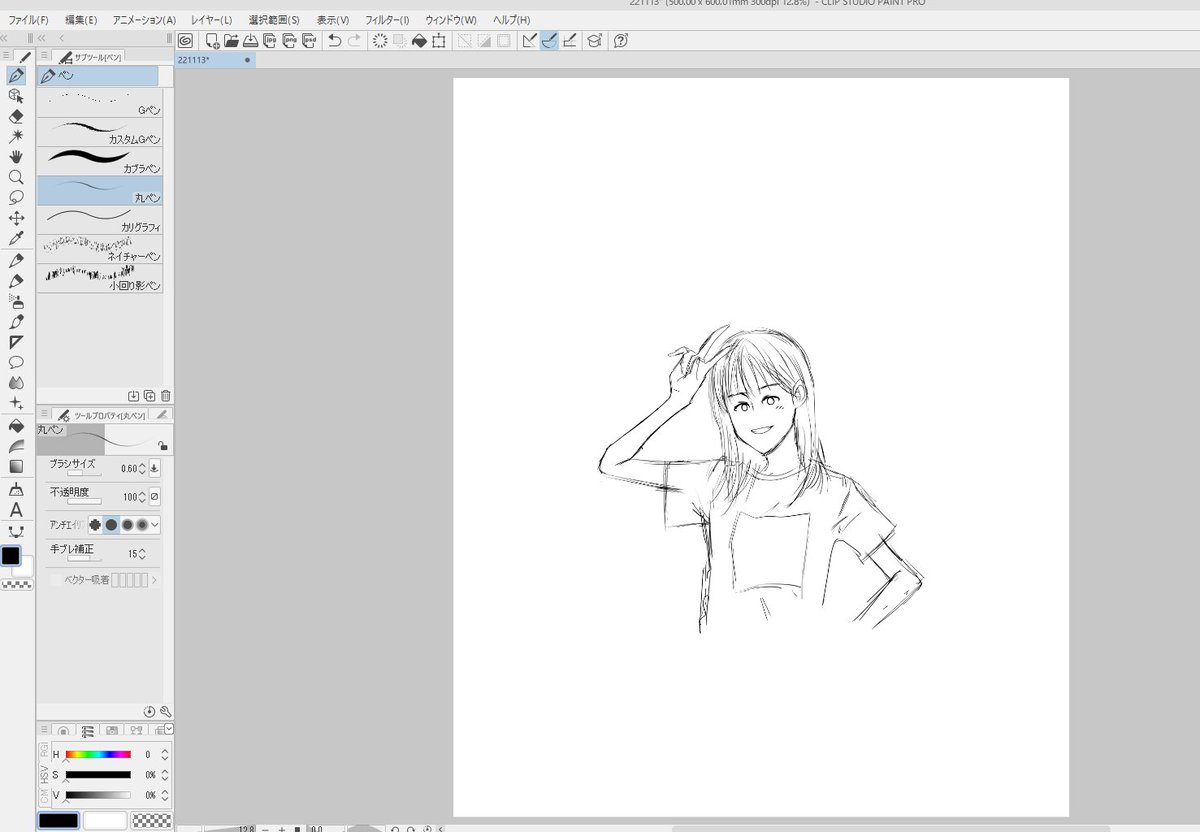Select the Gradient tool
The width and height of the screenshot is (1200, 832).
pos(16,466)
